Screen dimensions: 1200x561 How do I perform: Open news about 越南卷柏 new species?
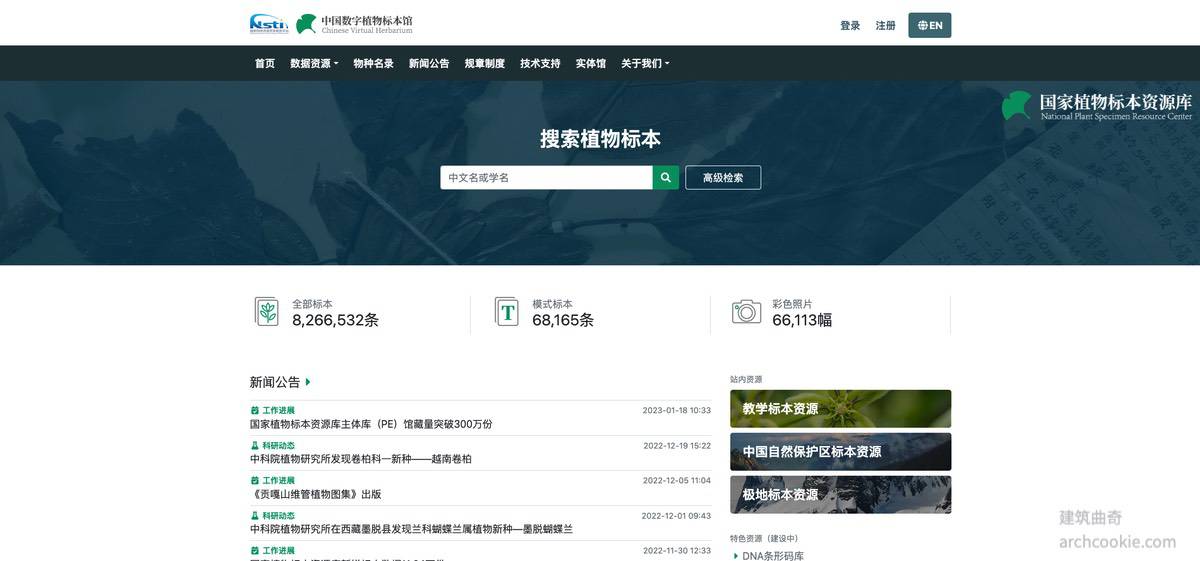click(361, 459)
